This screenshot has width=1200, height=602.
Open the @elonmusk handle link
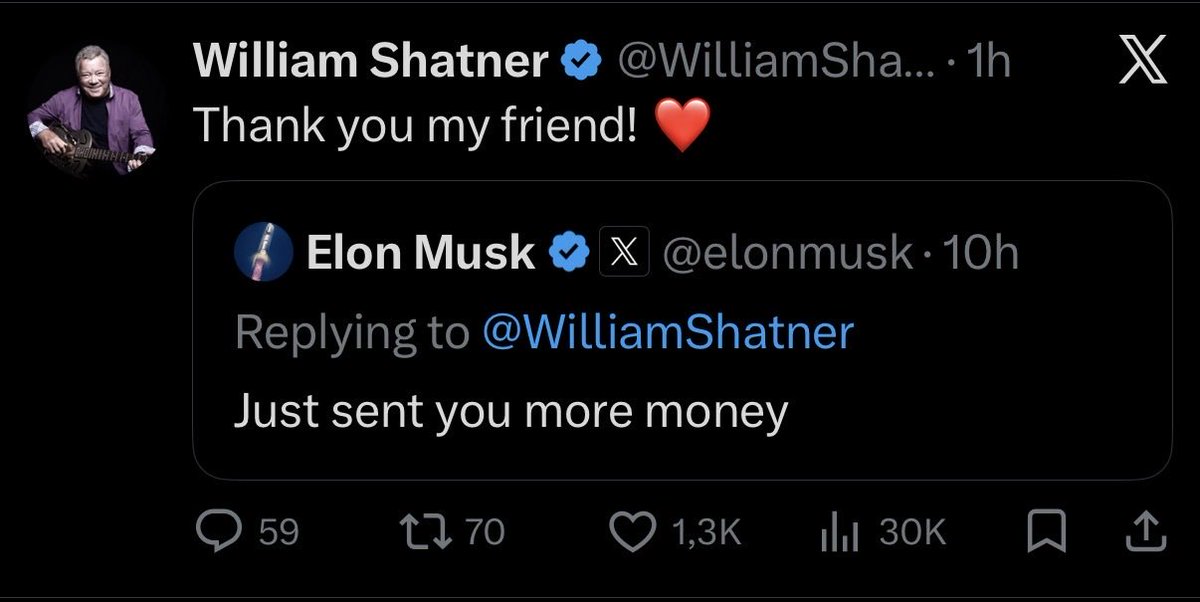click(x=787, y=254)
